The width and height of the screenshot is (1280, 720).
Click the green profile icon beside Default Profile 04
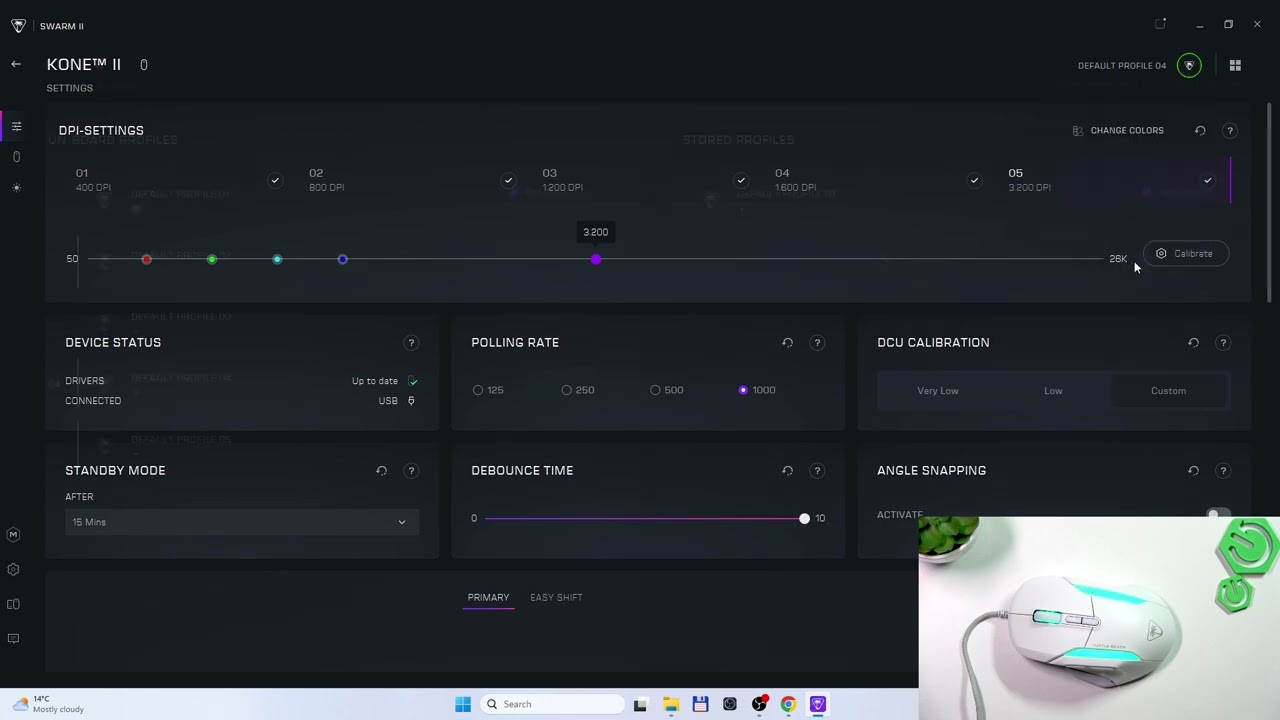[x=1189, y=65]
